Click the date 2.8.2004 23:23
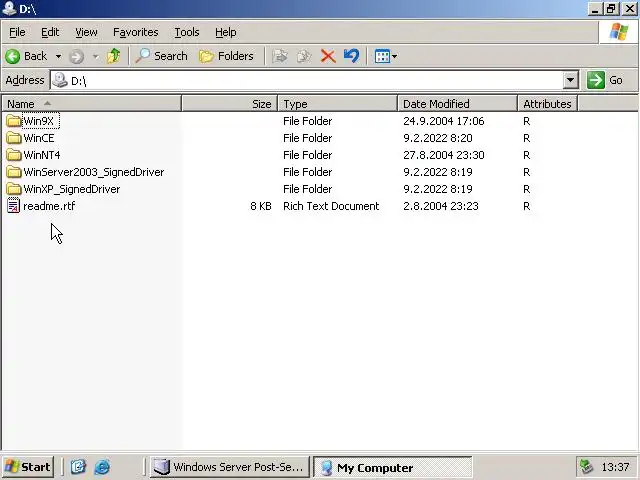This screenshot has height=480, width=640. (441, 206)
